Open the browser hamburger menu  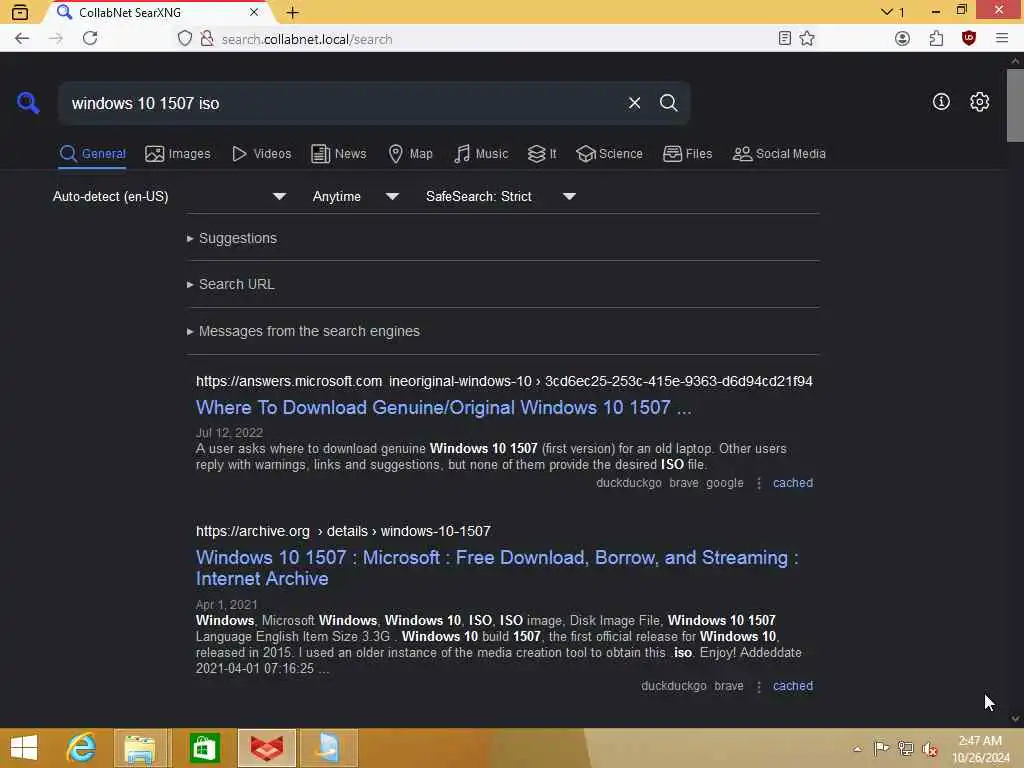click(1002, 39)
